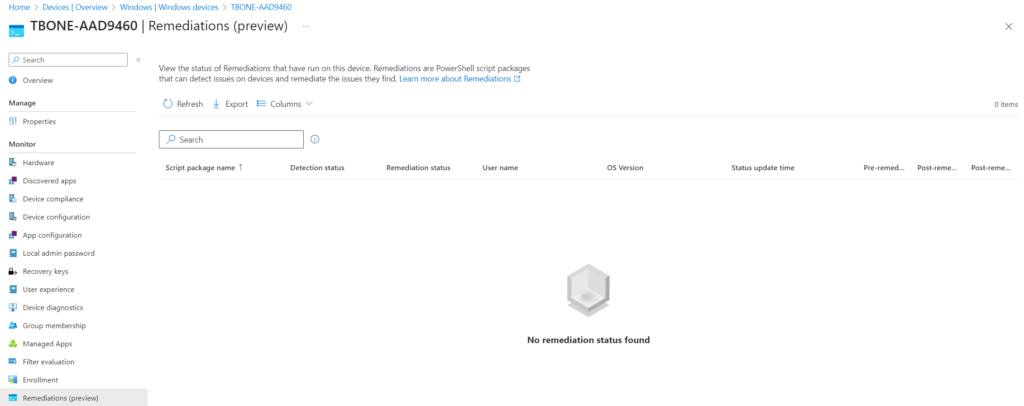The width and height of the screenshot is (1024, 406).
Task: Sort by OS Version column header
Action: coord(625,168)
